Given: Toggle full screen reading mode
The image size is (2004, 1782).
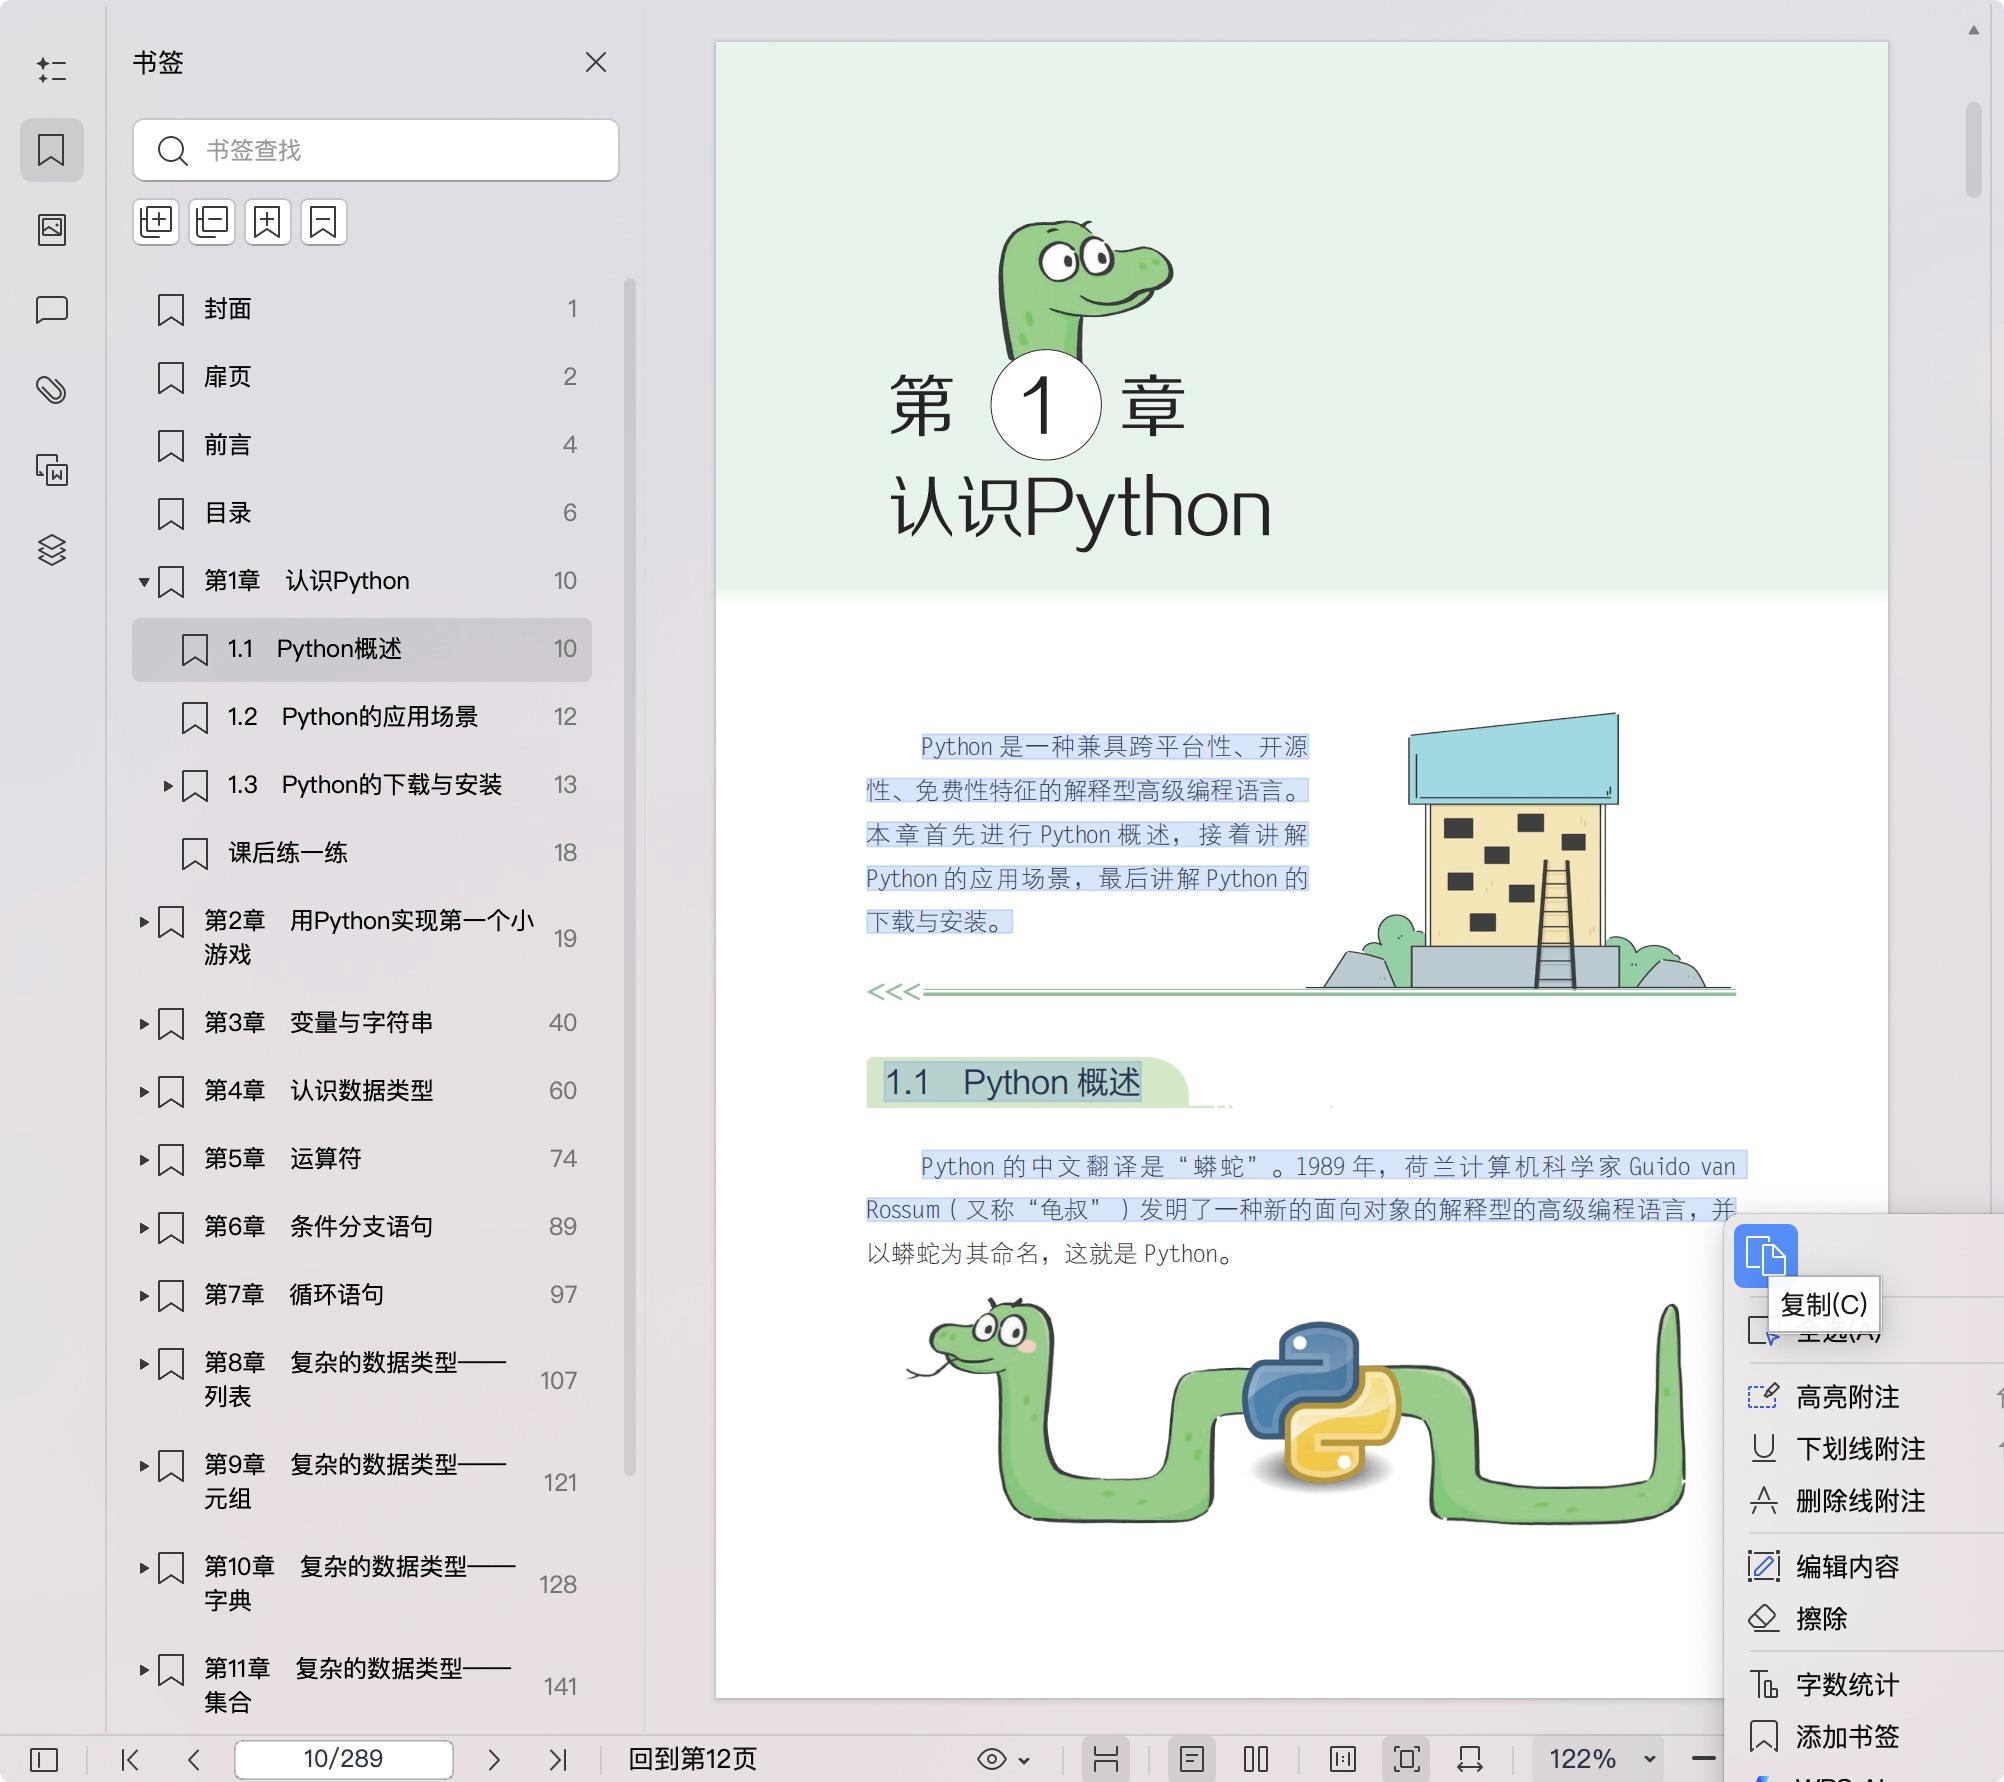Looking at the screenshot, I should point(1407,1759).
